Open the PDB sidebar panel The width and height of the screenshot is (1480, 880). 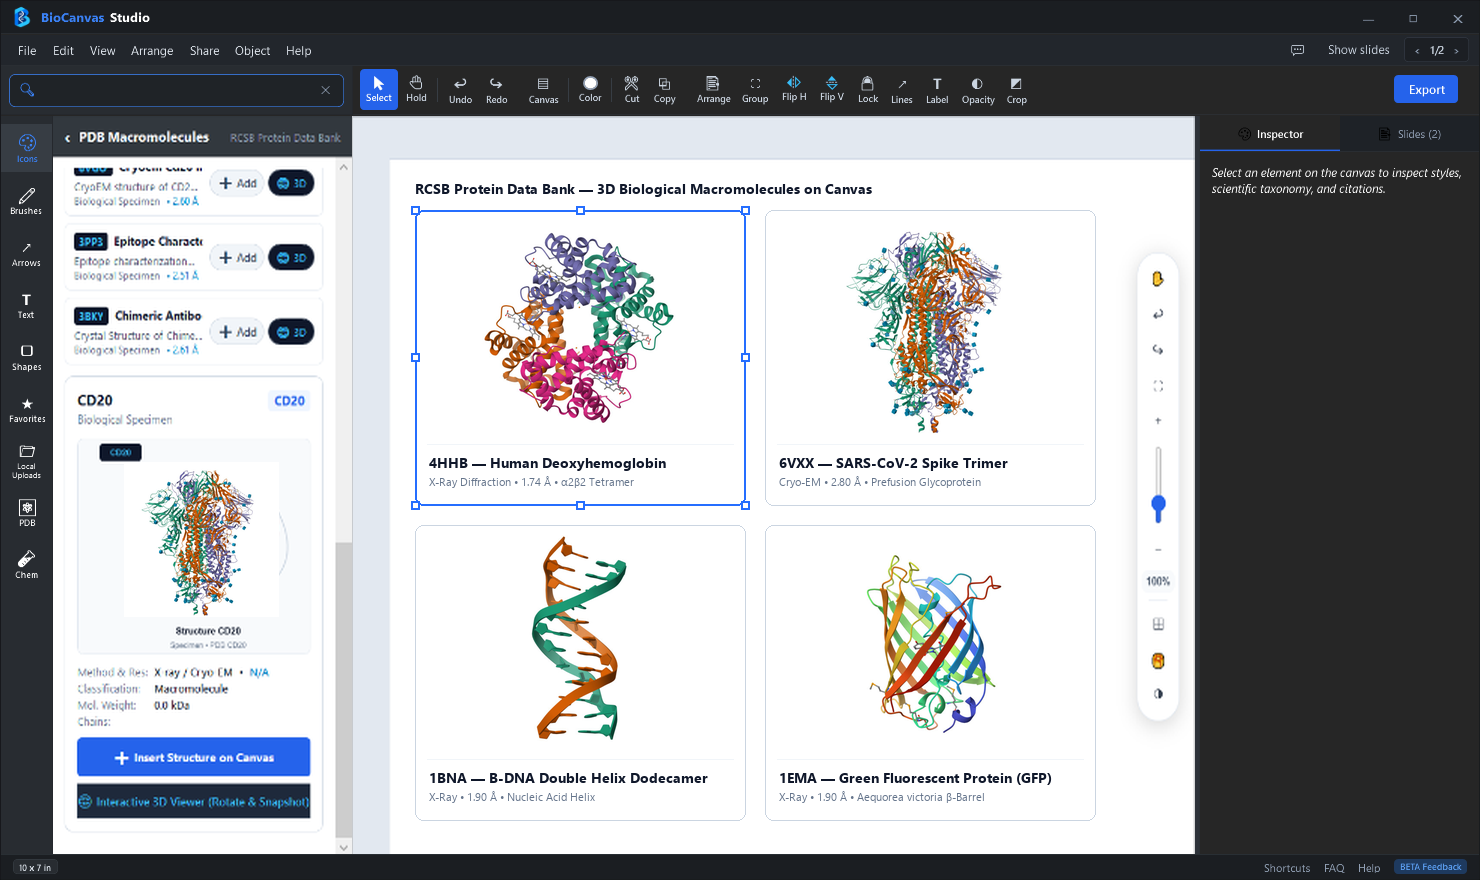(x=27, y=513)
